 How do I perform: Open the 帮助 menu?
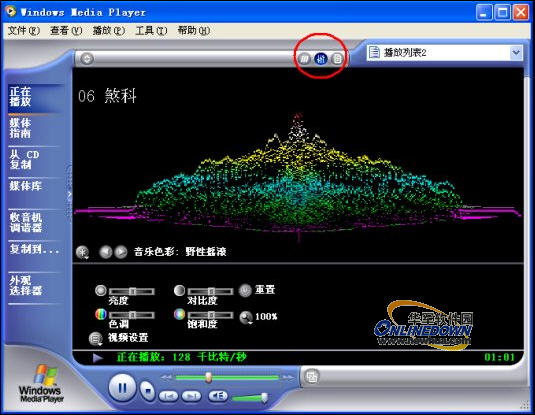(x=193, y=31)
